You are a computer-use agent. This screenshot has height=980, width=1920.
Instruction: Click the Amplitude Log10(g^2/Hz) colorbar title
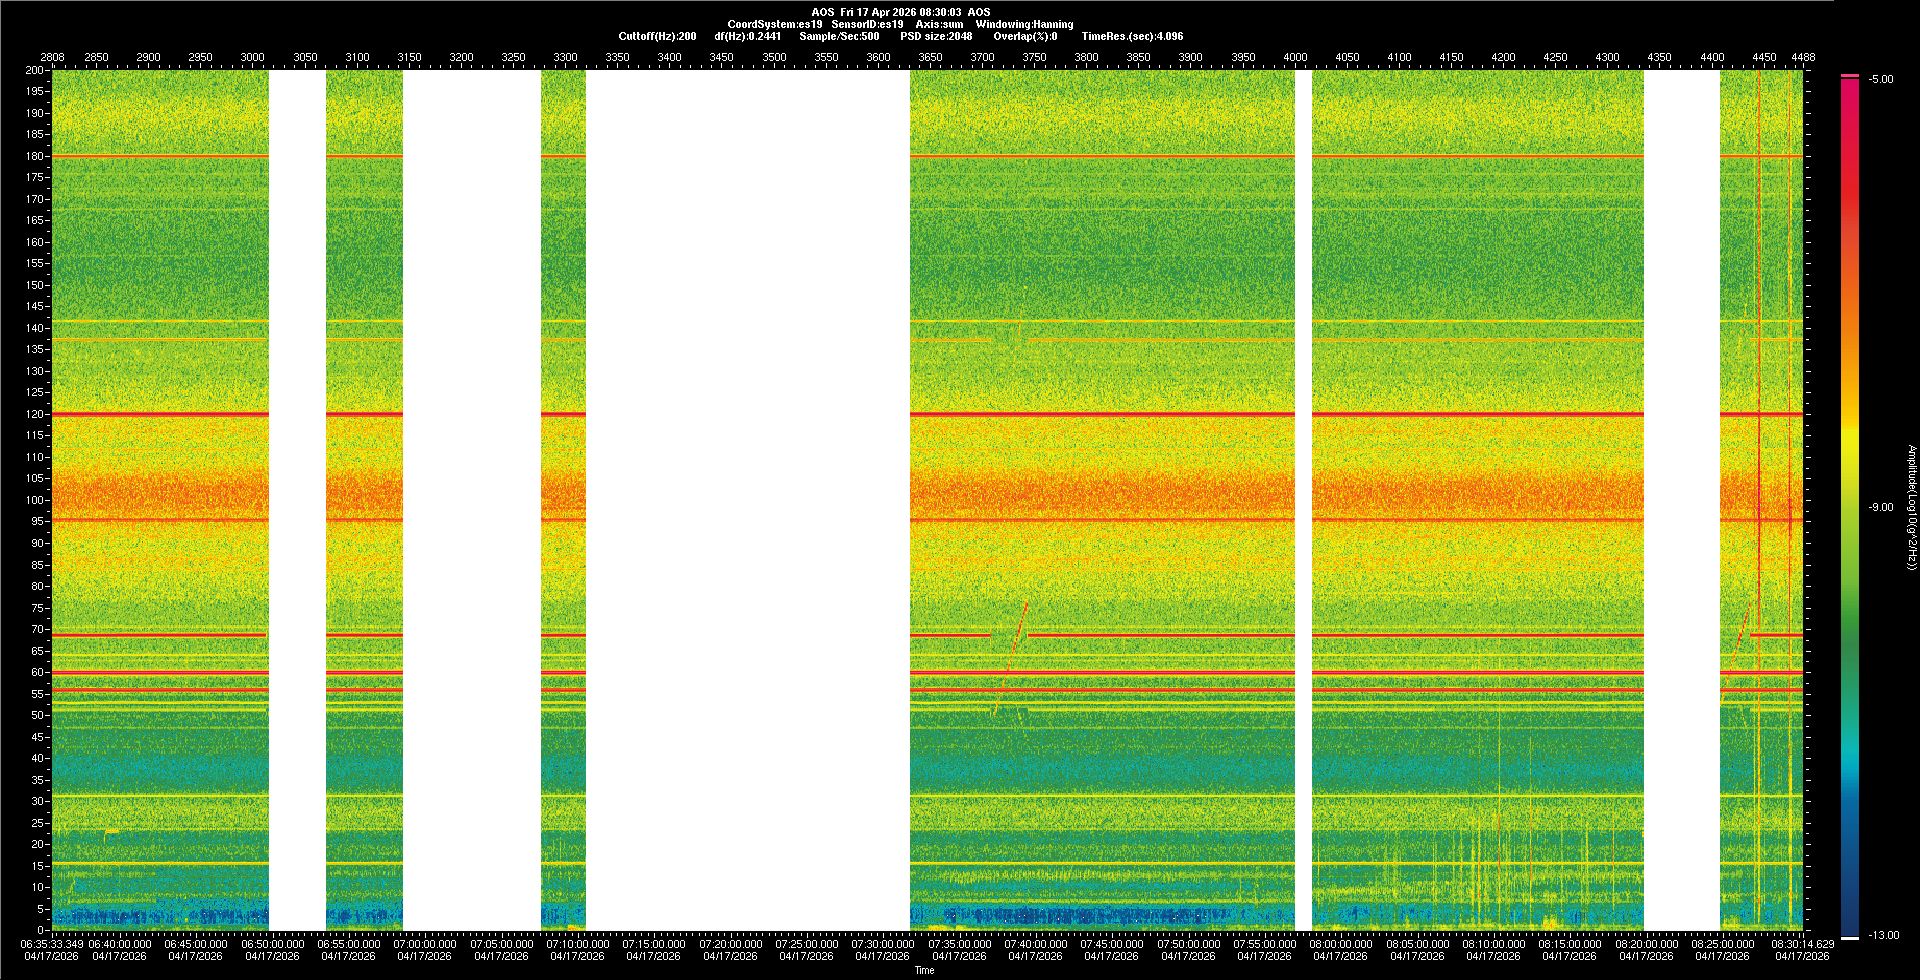(x=1911, y=507)
